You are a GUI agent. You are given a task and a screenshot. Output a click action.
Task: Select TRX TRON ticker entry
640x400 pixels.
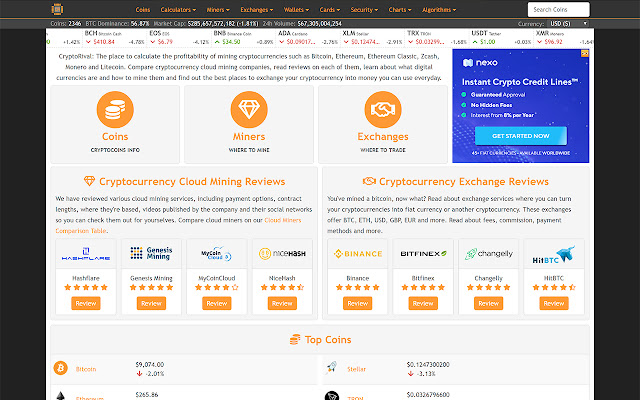click(x=438, y=38)
